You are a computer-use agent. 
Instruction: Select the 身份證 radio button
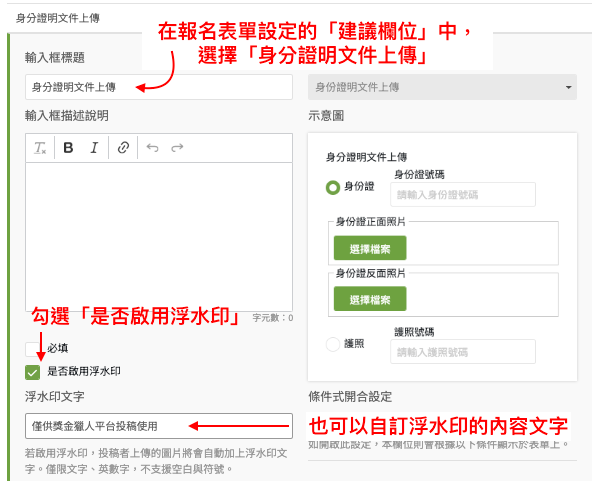point(333,187)
